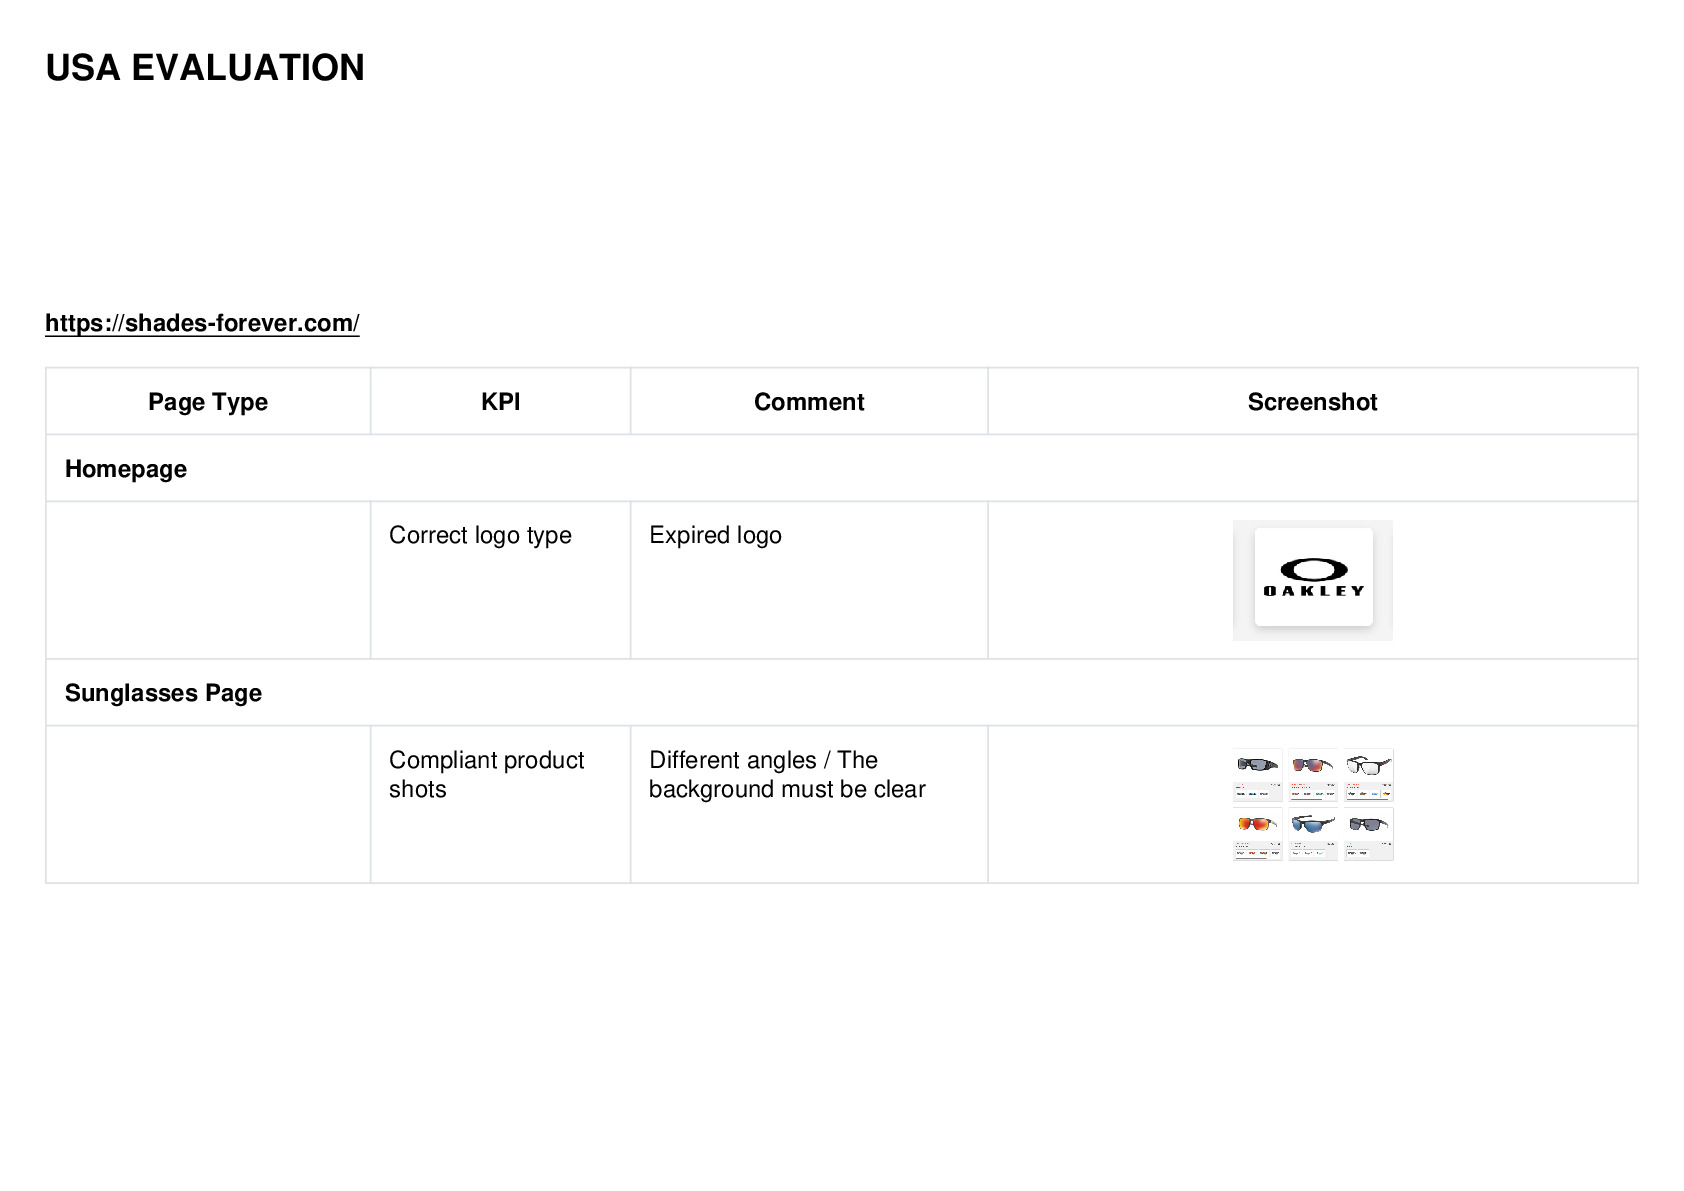Click the USA EVALUATION heading
Image resolution: width=1684 pixels, height=1191 pixels.
click(205, 68)
